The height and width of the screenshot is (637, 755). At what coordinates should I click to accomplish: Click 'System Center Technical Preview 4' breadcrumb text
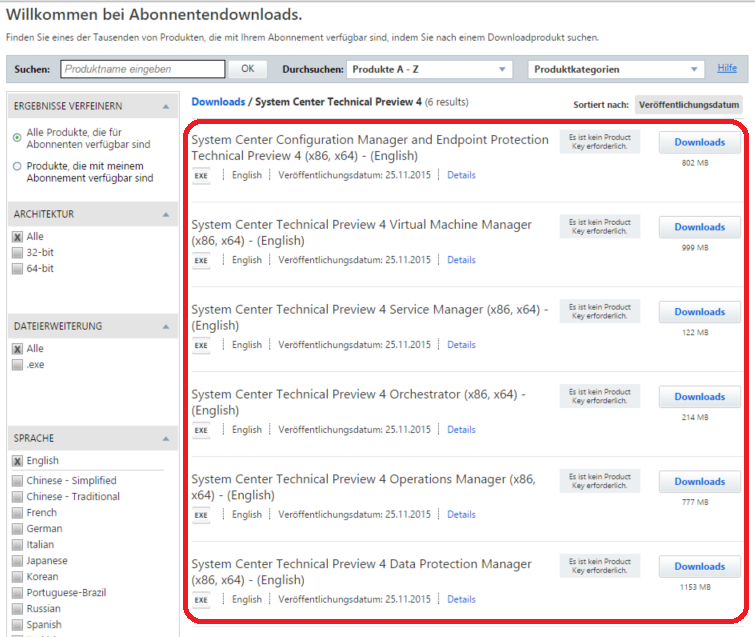338,102
